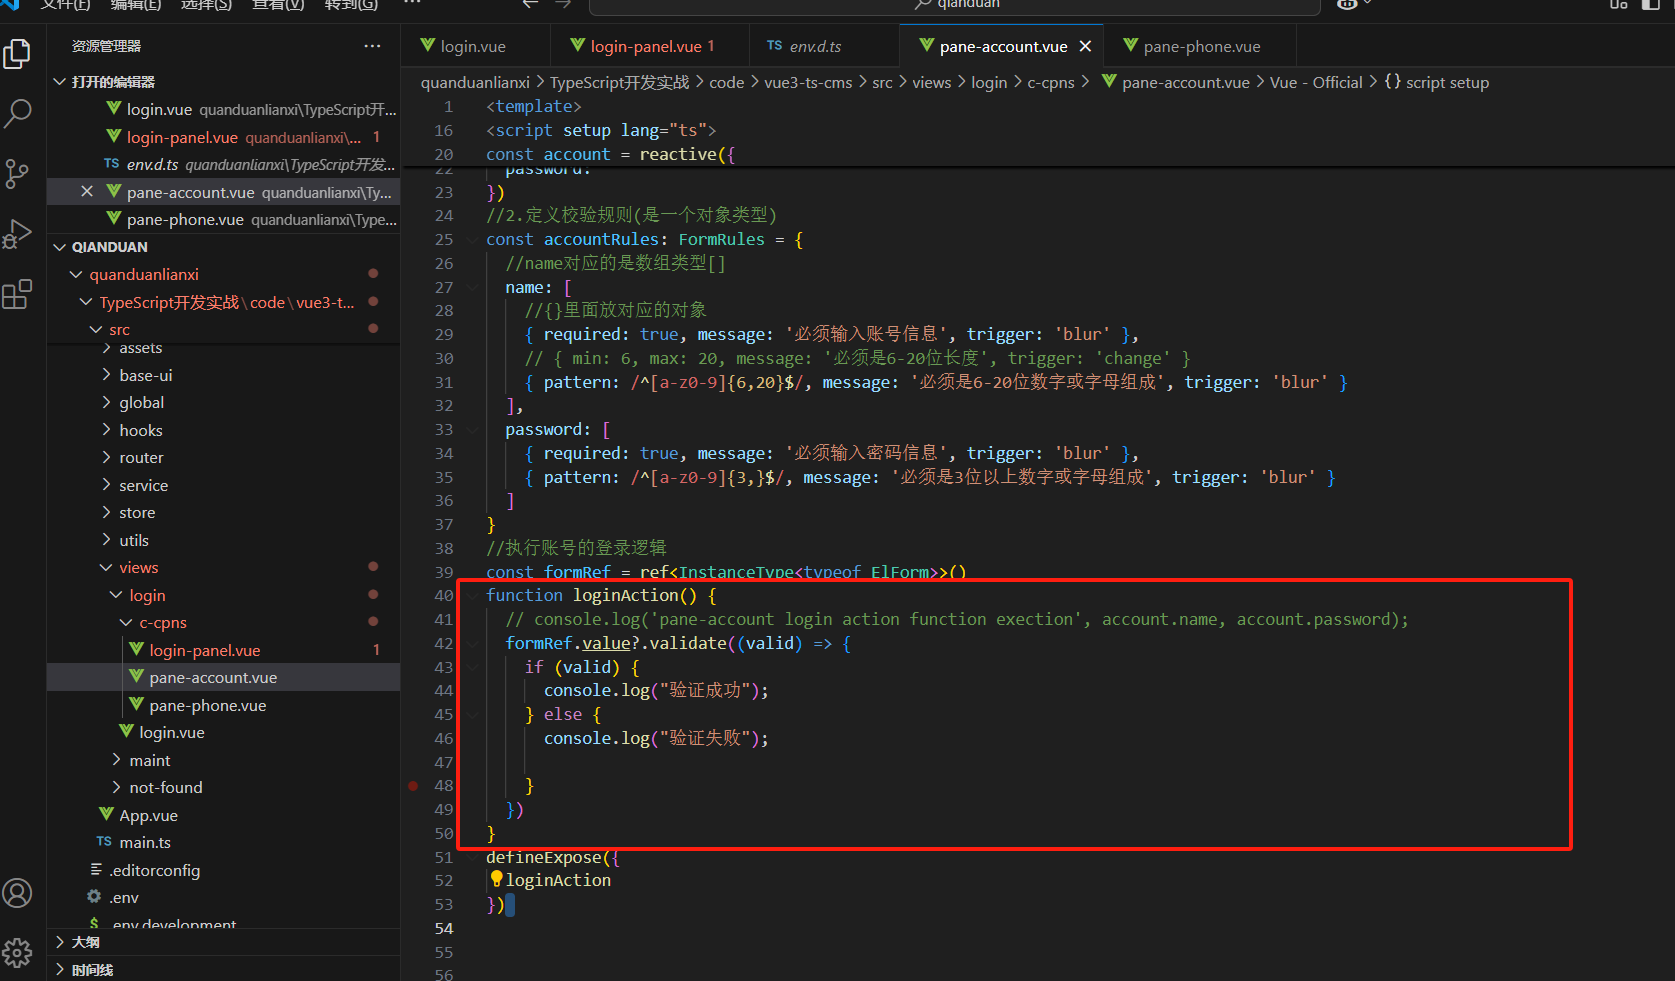Open main.ts in the file tree
Viewport: 1675px width, 981px height.
[x=223, y=843]
